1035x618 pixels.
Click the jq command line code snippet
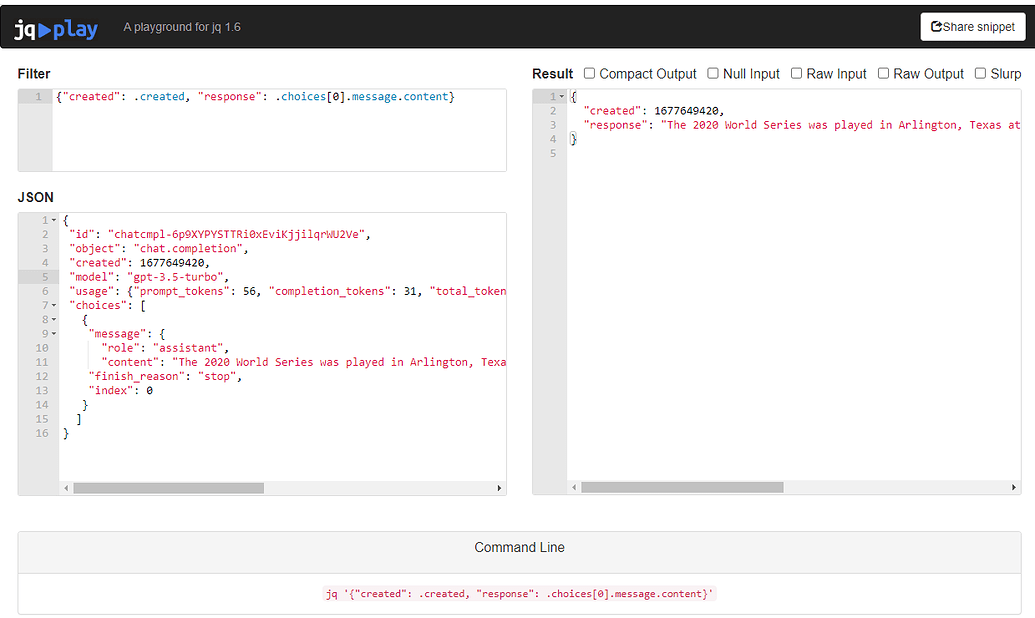[519, 594]
